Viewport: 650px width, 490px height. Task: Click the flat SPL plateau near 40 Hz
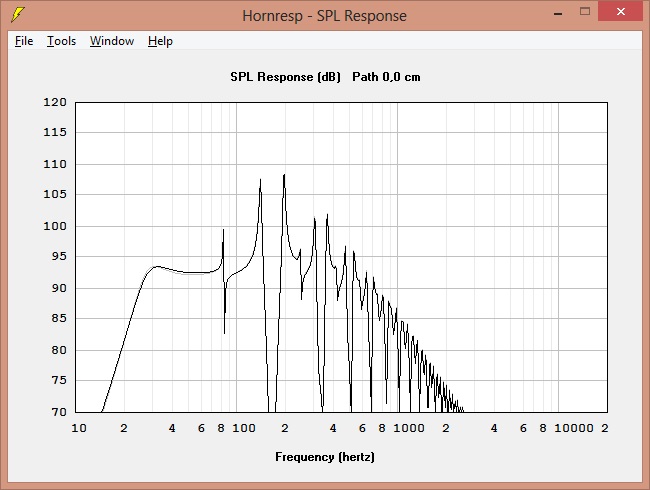pyautogui.click(x=174, y=270)
